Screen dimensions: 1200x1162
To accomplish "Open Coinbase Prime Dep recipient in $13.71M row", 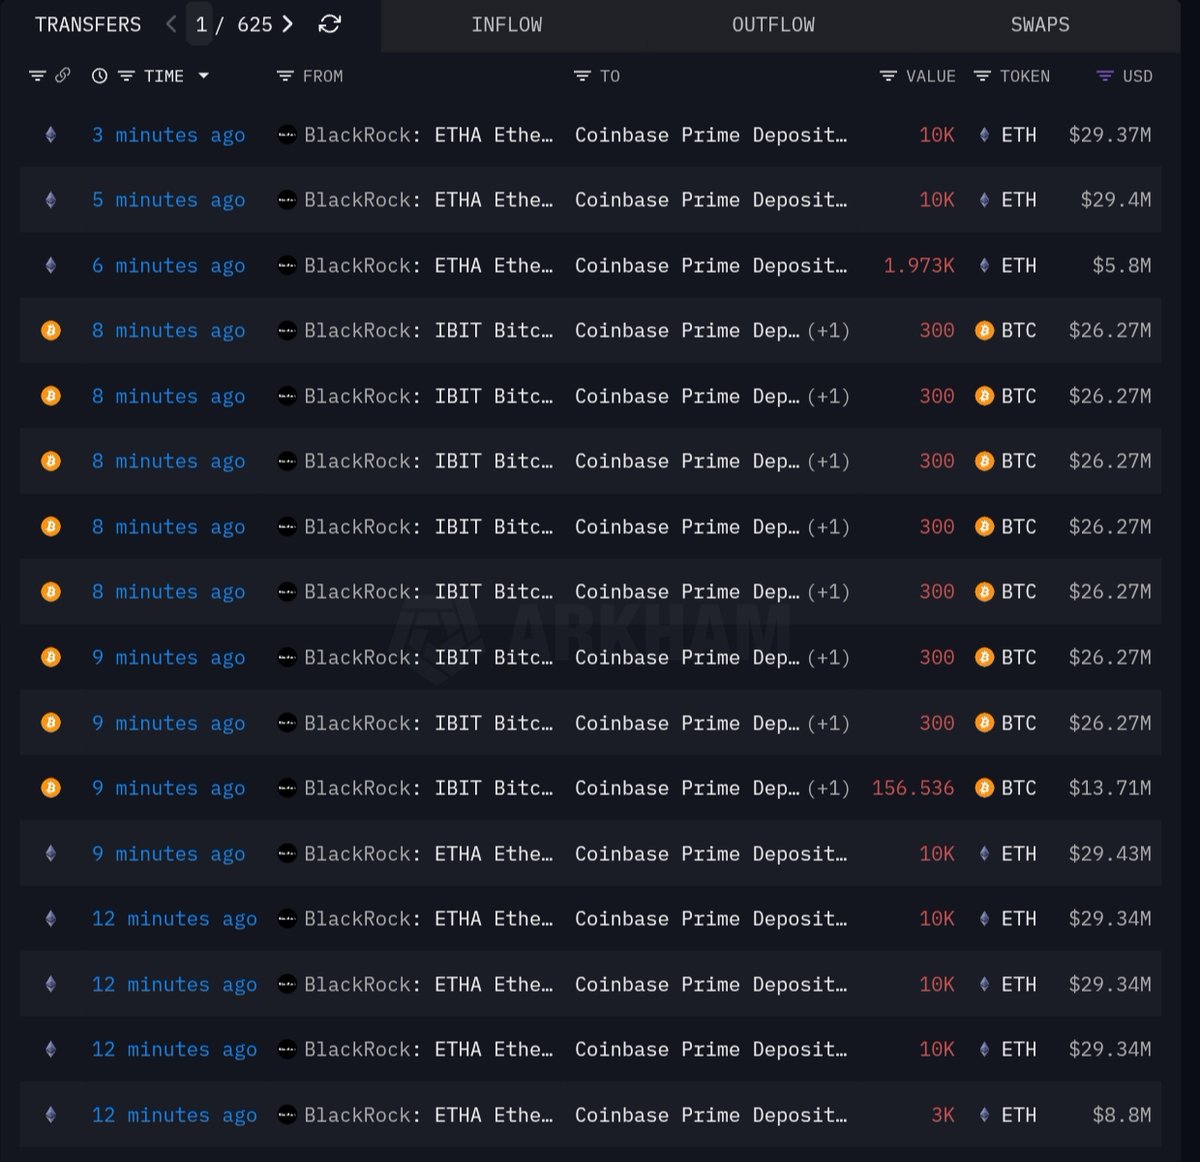I will (687, 788).
